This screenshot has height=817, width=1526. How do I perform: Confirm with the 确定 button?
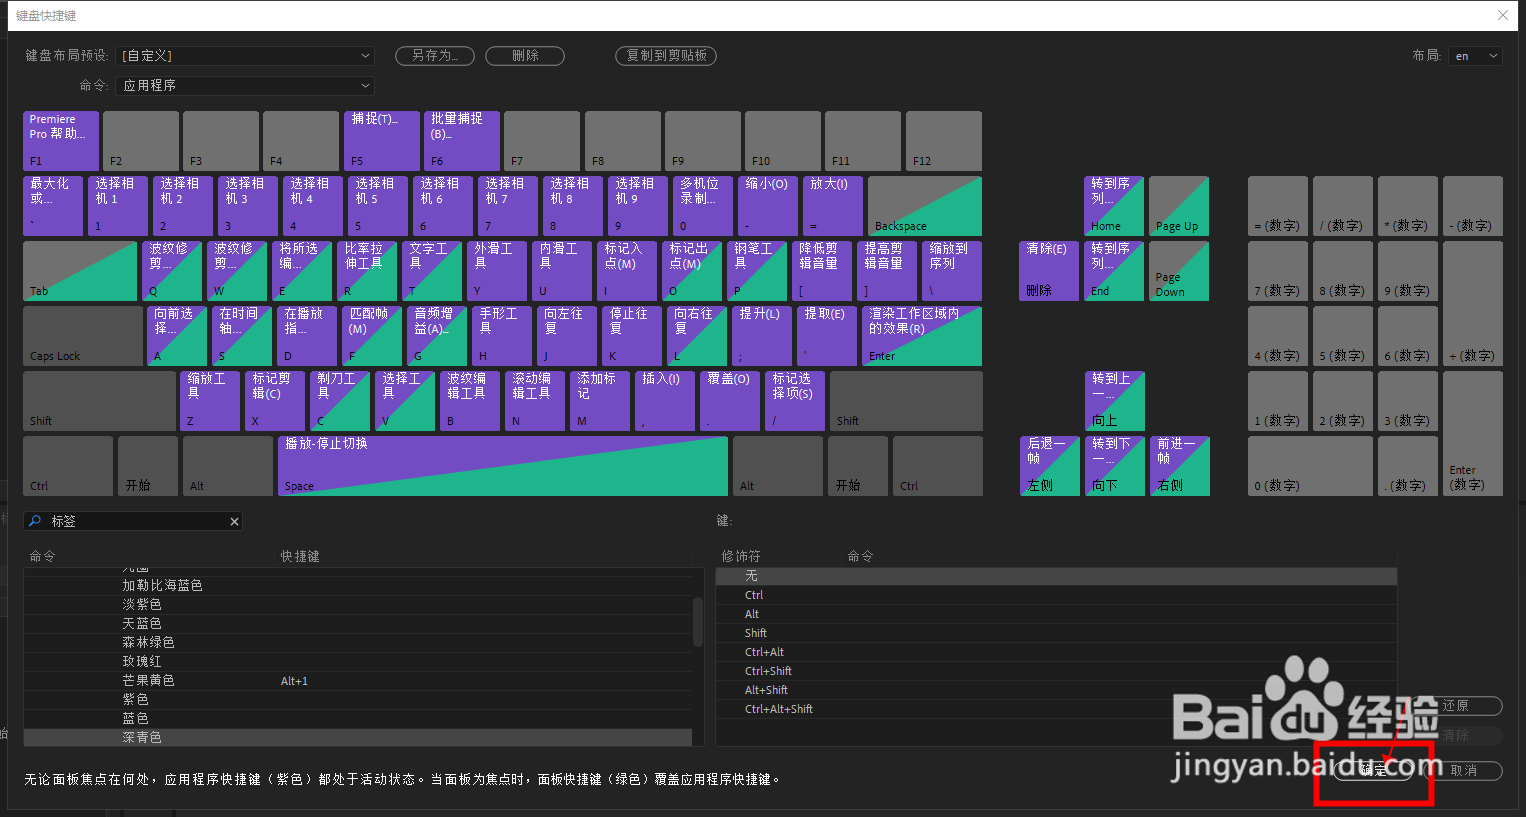click(x=1373, y=770)
